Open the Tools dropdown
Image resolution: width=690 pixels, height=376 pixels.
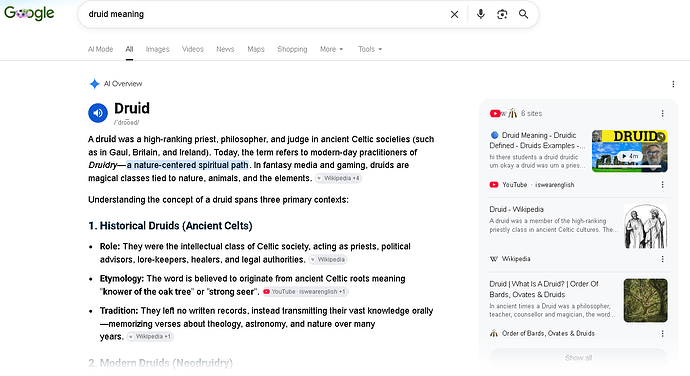click(x=370, y=49)
